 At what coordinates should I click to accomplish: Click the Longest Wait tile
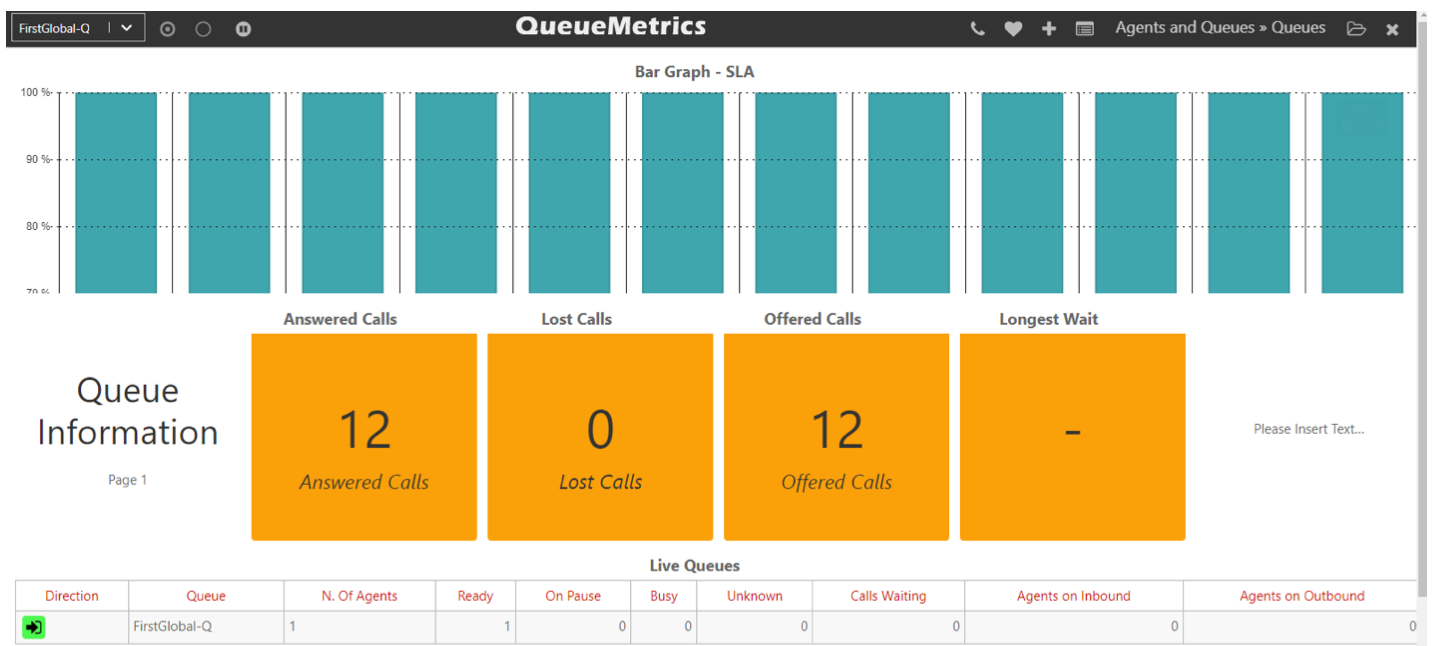(x=1072, y=437)
